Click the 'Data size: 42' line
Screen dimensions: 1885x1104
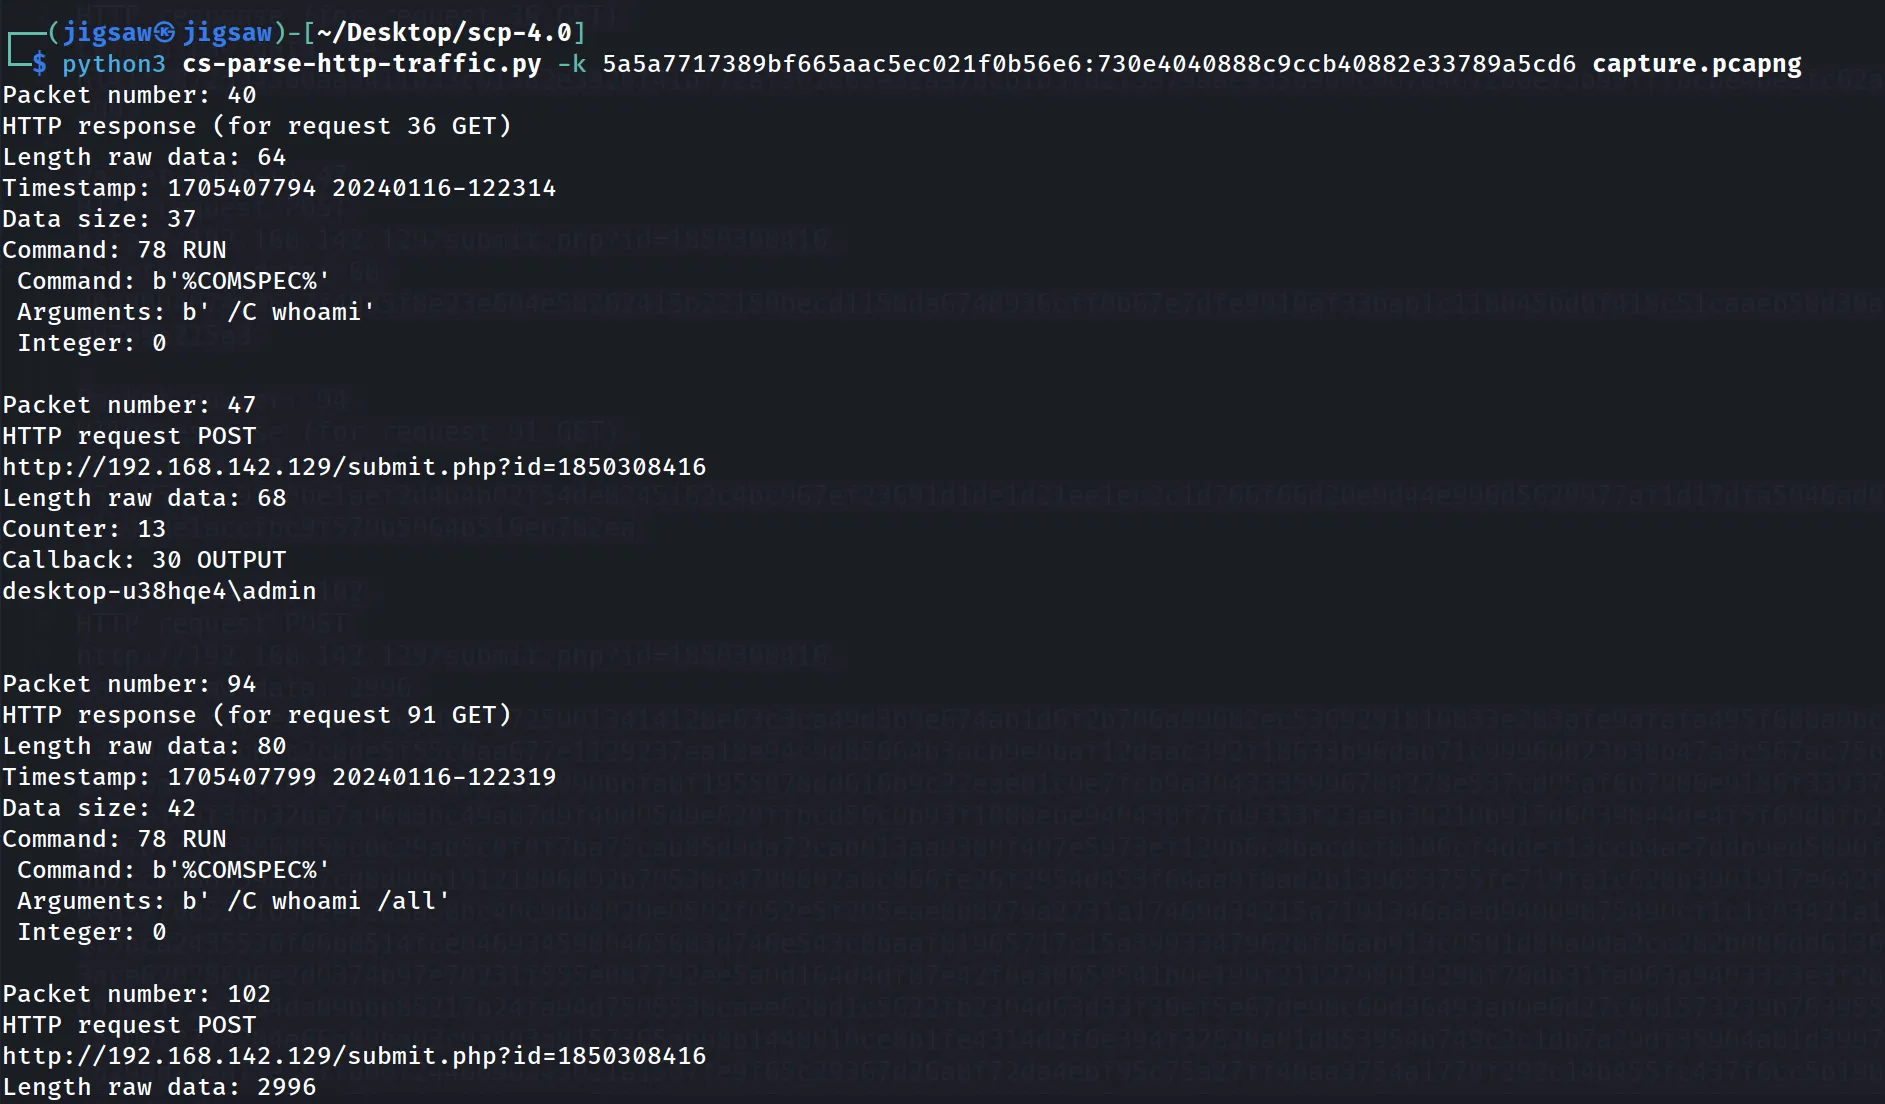tap(99, 808)
